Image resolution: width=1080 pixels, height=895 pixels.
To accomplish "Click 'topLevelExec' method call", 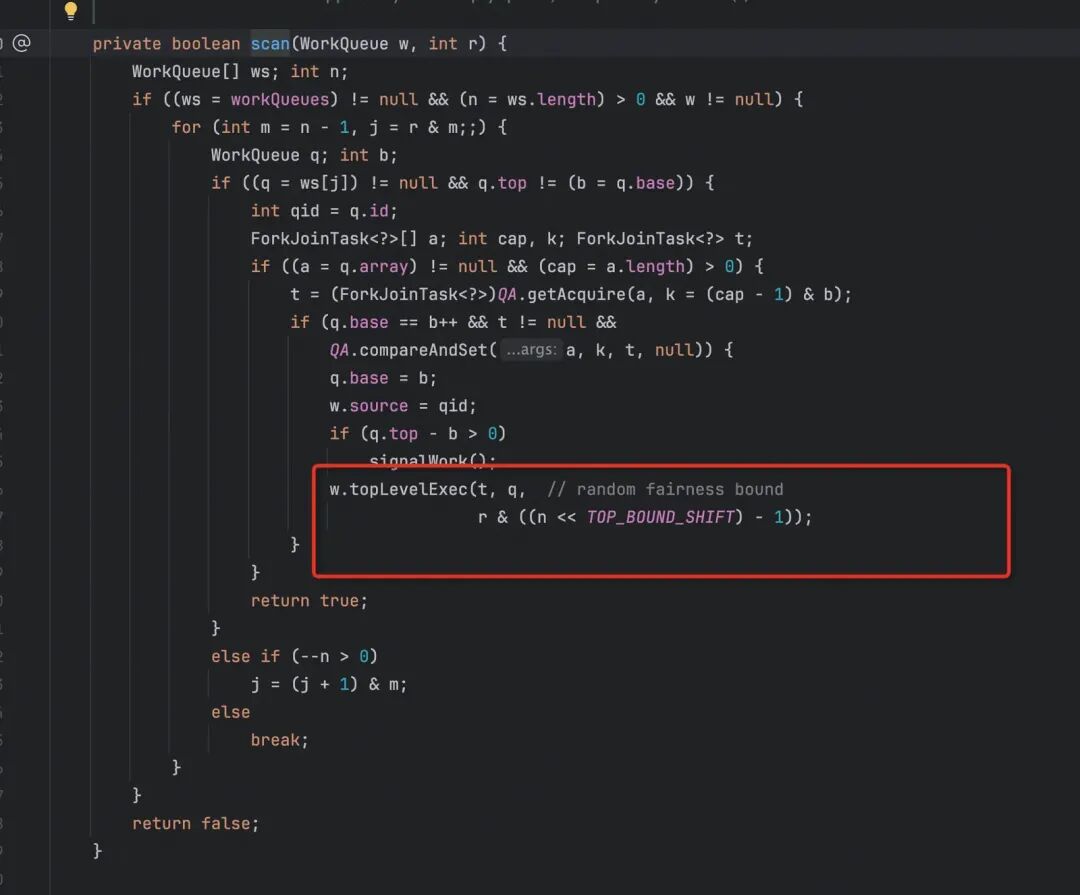I will click(408, 489).
